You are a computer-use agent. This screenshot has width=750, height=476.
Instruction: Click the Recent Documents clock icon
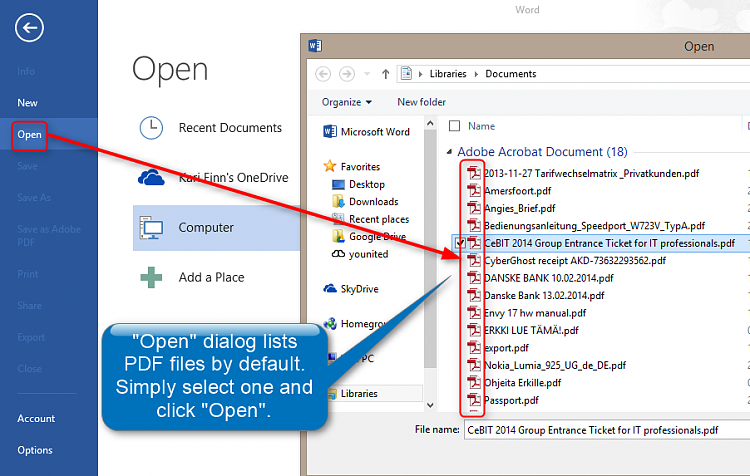[x=151, y=128]
